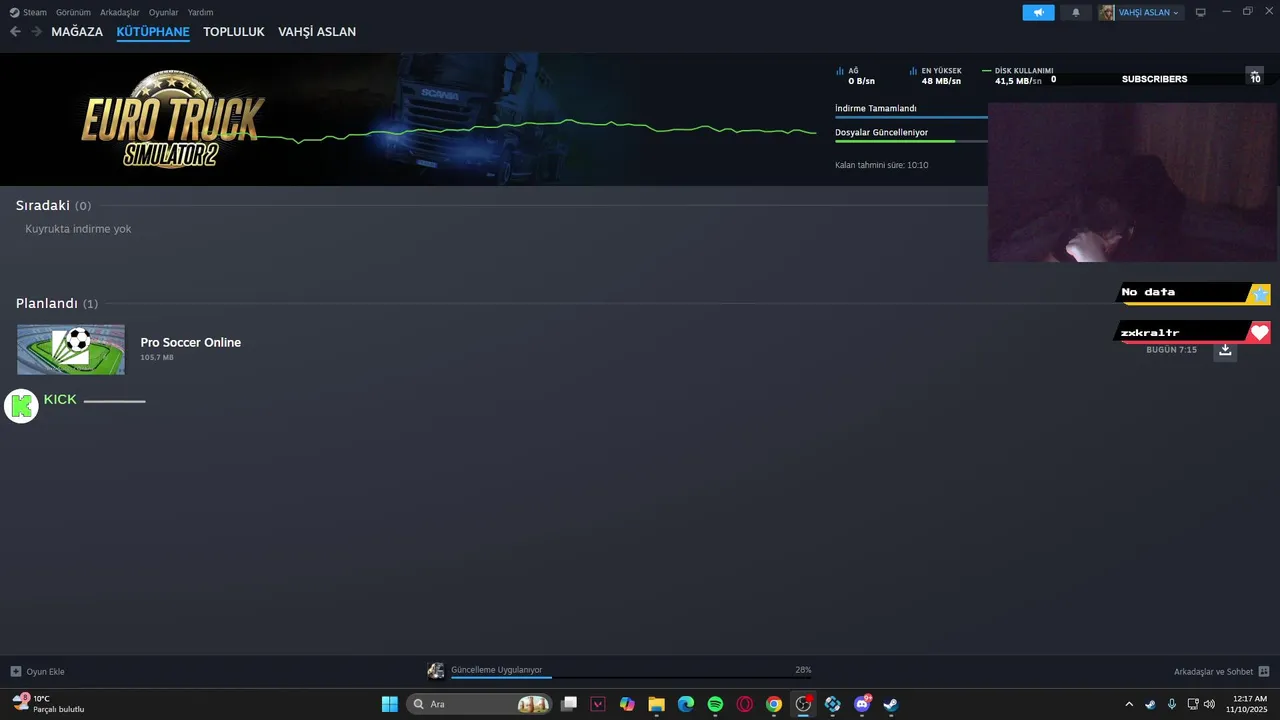The width and height of the screenshot is (1280, 720).
Task: Click the Sıradaki (0) heading
Action: pyautogui.click(x=53, y=205)
